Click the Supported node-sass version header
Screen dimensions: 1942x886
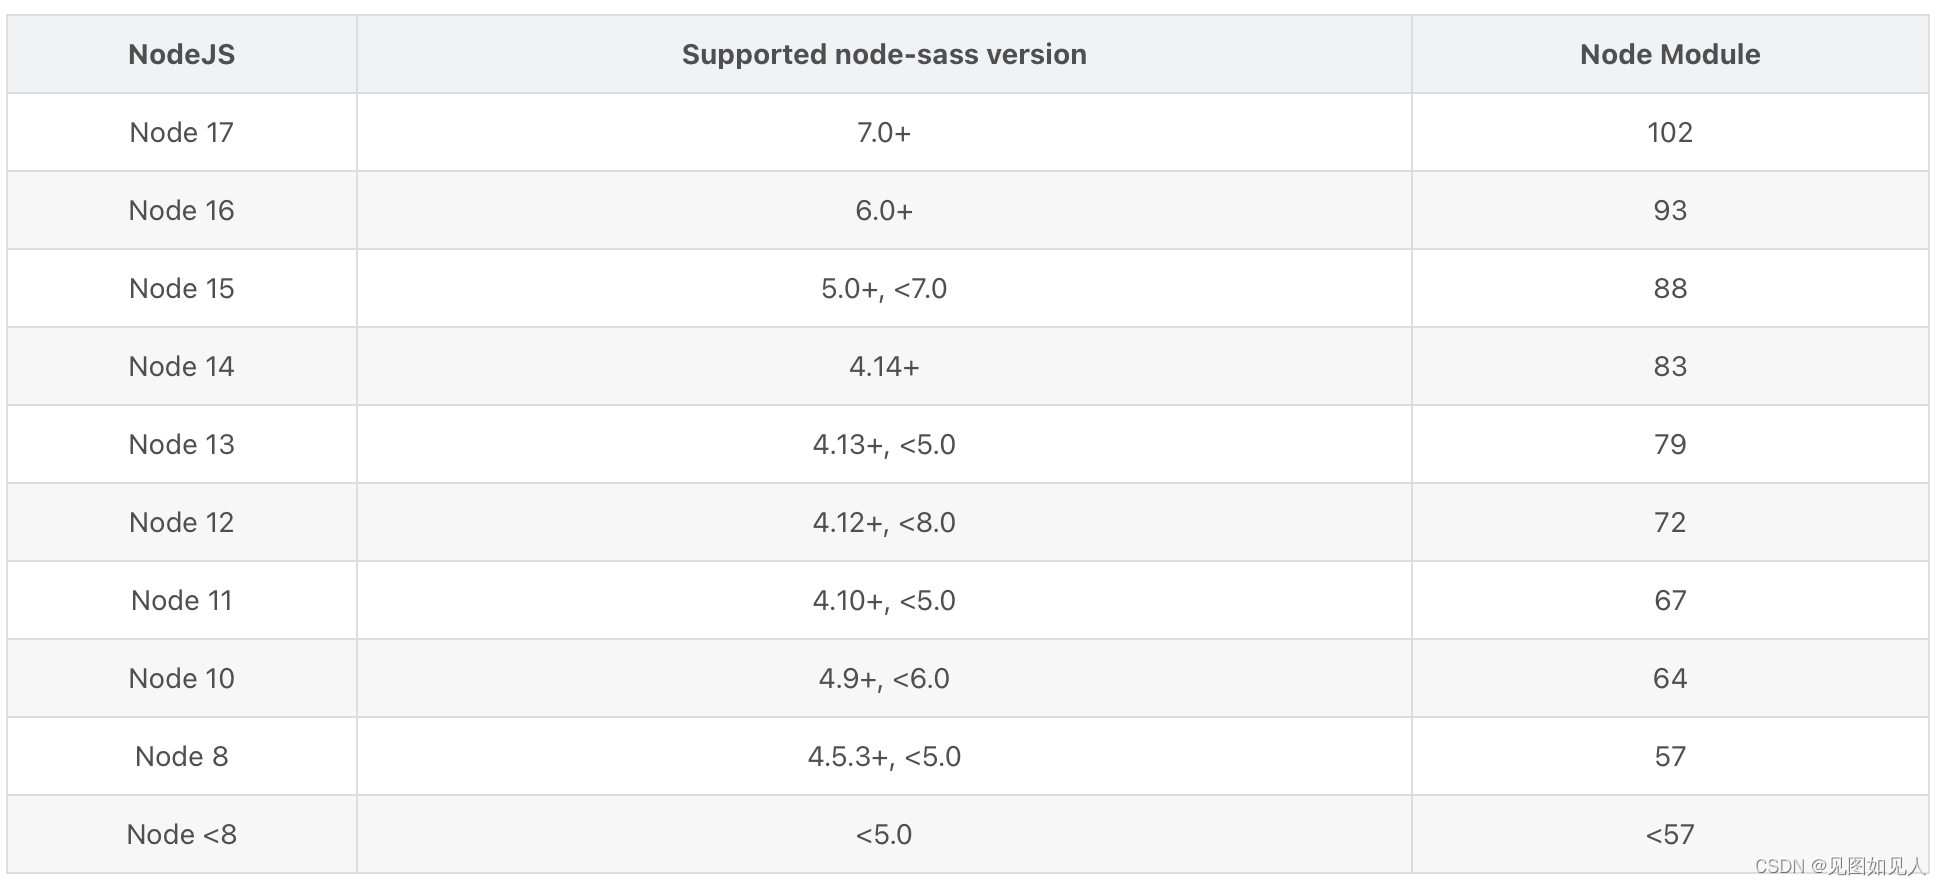(884, 55)
